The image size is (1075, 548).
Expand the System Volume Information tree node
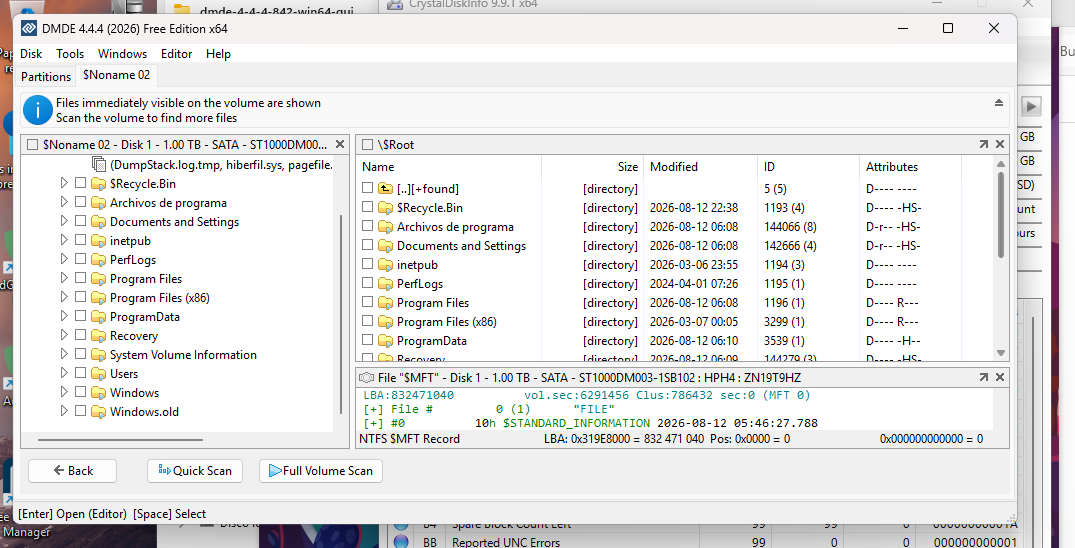coord(64,355)
